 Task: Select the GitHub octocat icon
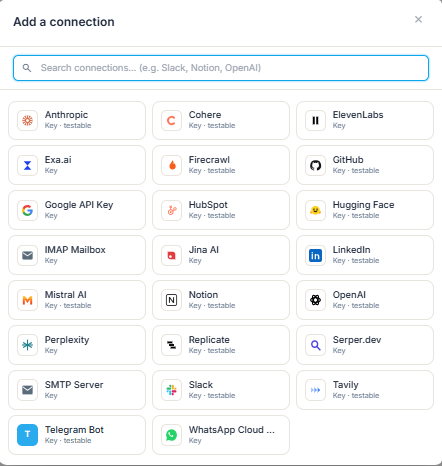click(x=315, y=165)
